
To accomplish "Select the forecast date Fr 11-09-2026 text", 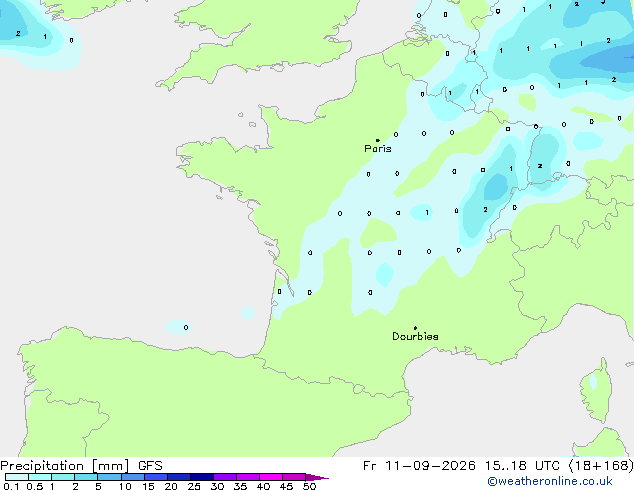I will (x=419, y=466).
